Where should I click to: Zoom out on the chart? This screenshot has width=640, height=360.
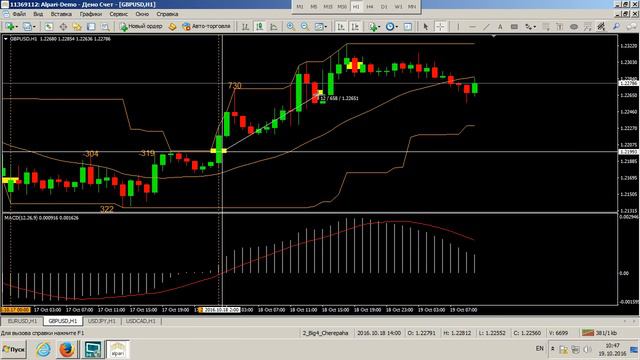click(304, 27)
